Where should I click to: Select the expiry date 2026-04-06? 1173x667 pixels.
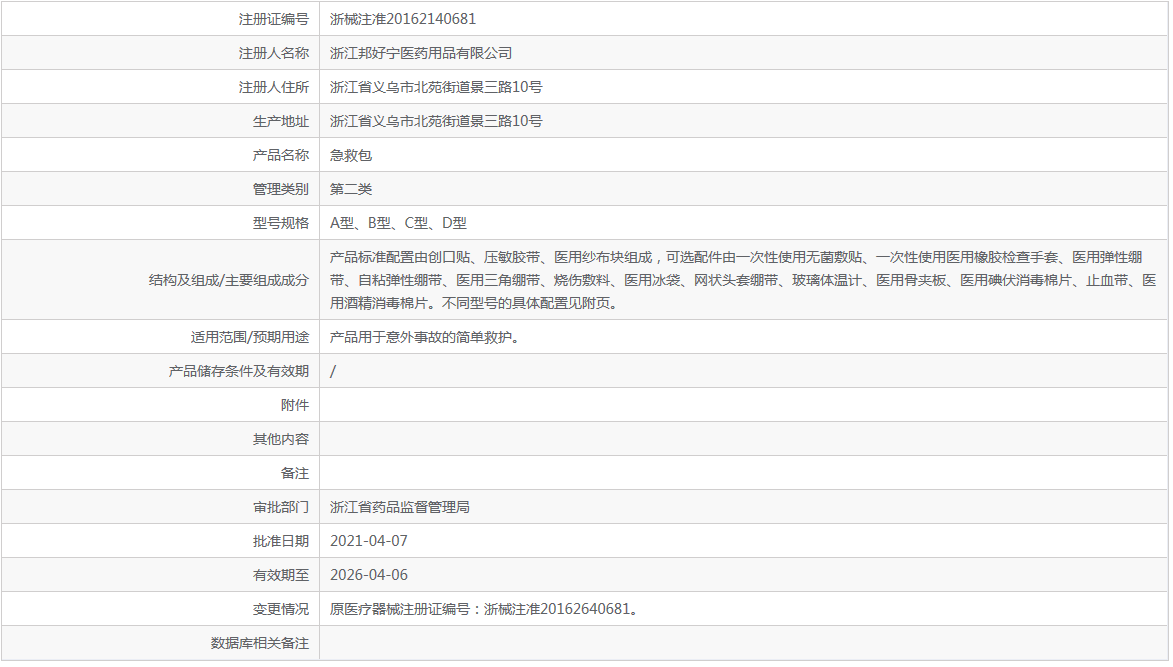(x=368, y=574)
